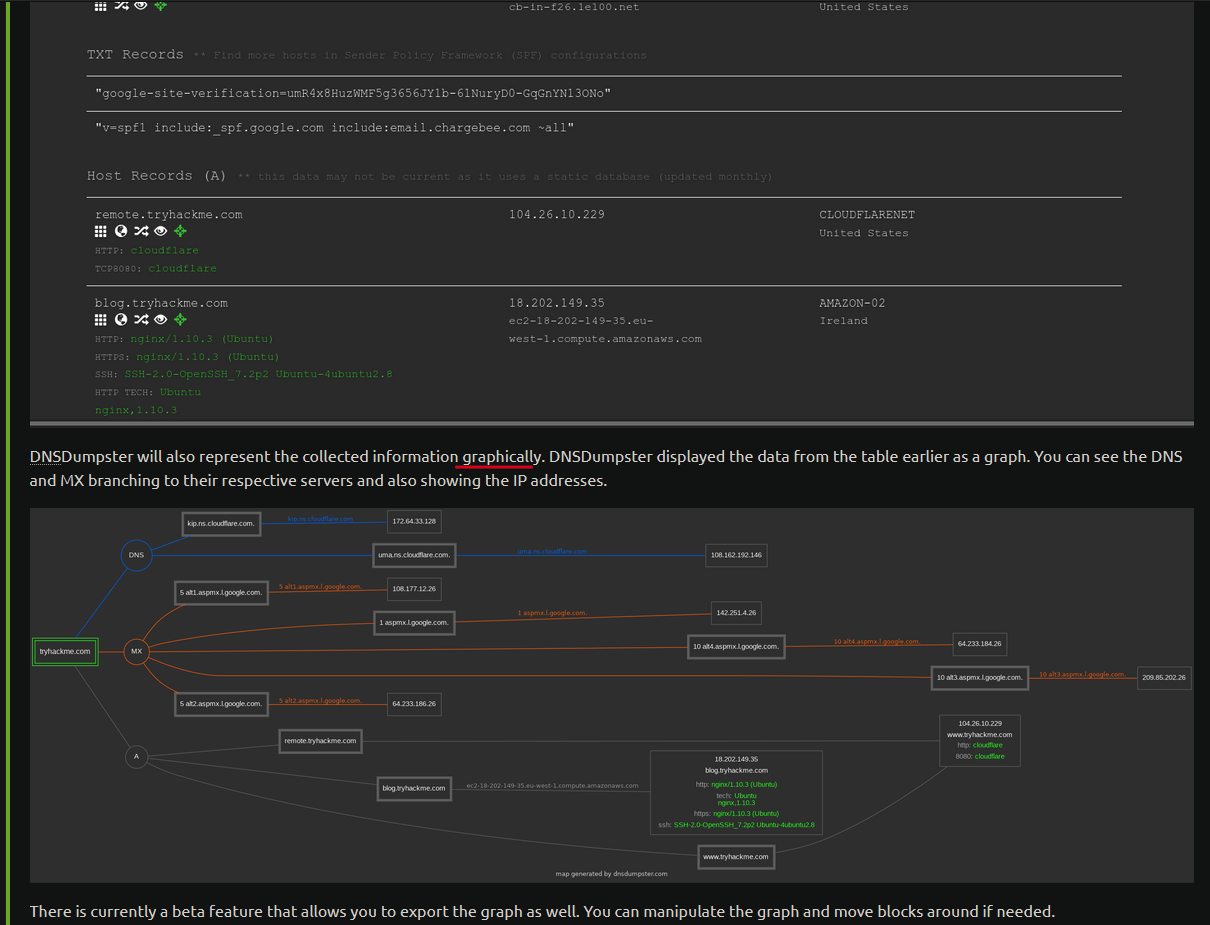Click the blog.tryhackme.com graph node
Screen dimensions: 1210x925
coord(414,788)
